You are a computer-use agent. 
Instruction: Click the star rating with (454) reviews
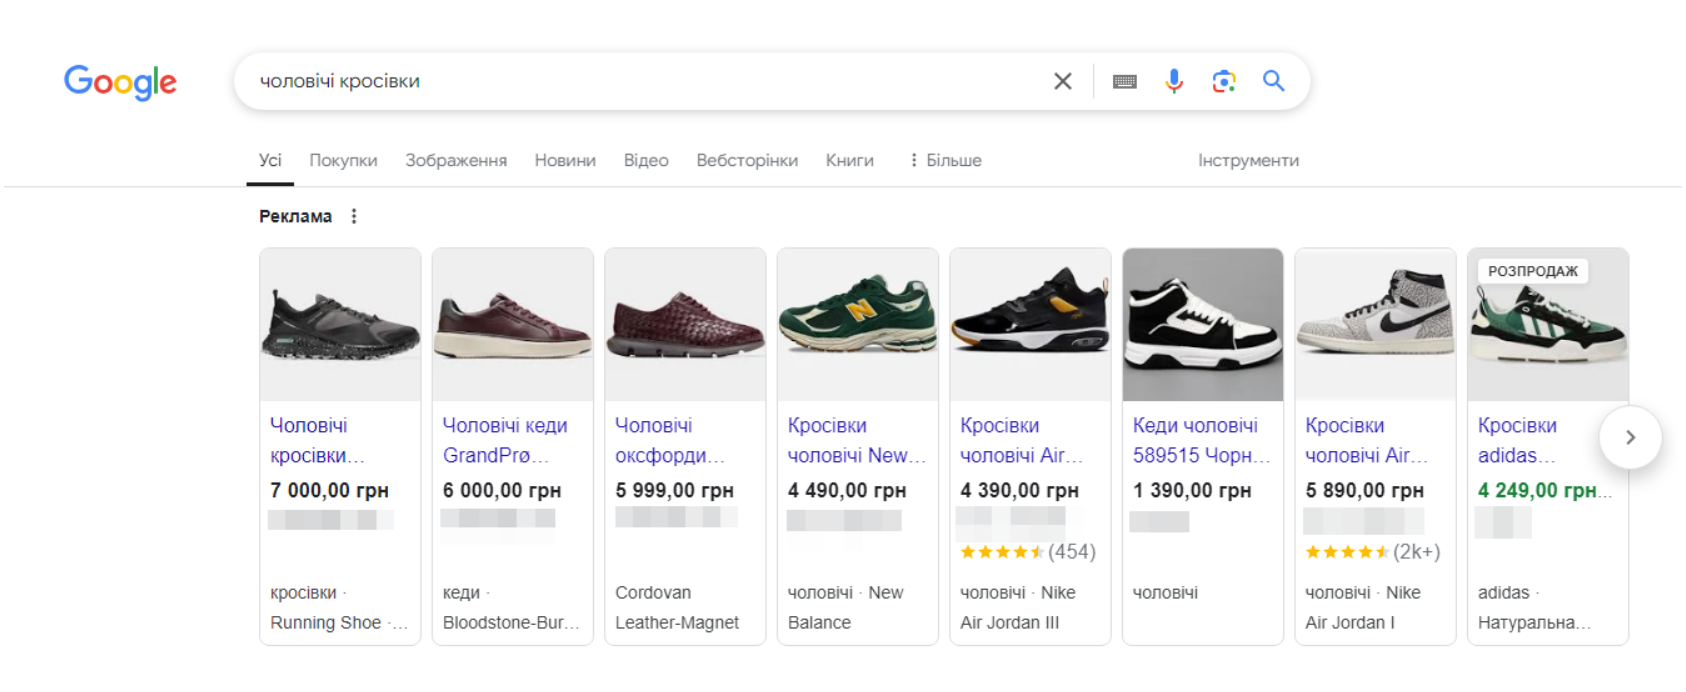pyautogui.click(x=1027, y=552)
